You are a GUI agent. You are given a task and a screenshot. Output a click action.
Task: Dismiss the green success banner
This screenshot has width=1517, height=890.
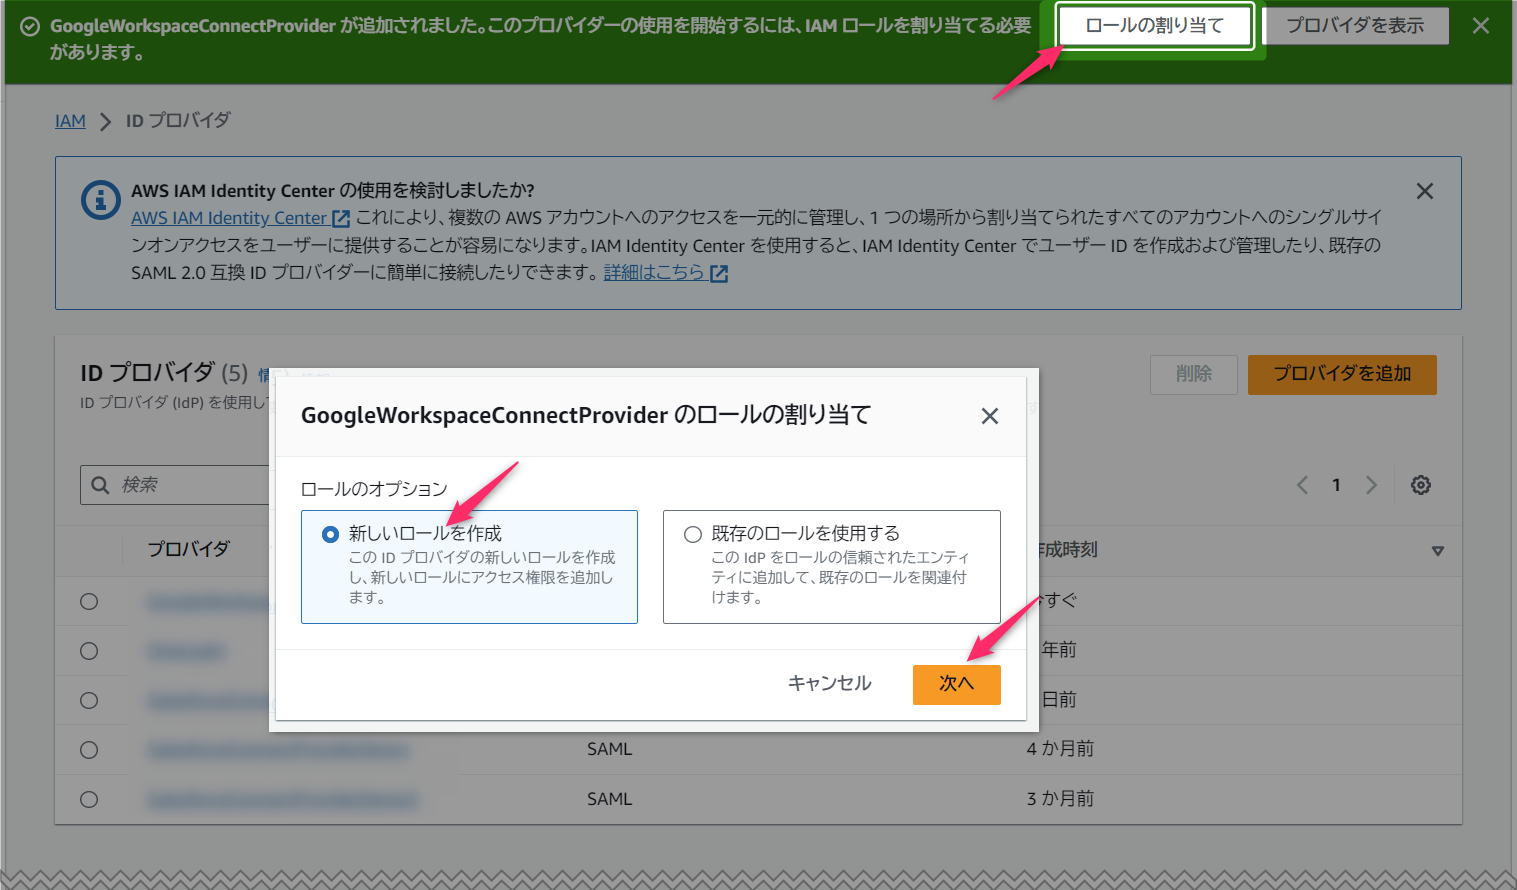tap(1481, 26)
